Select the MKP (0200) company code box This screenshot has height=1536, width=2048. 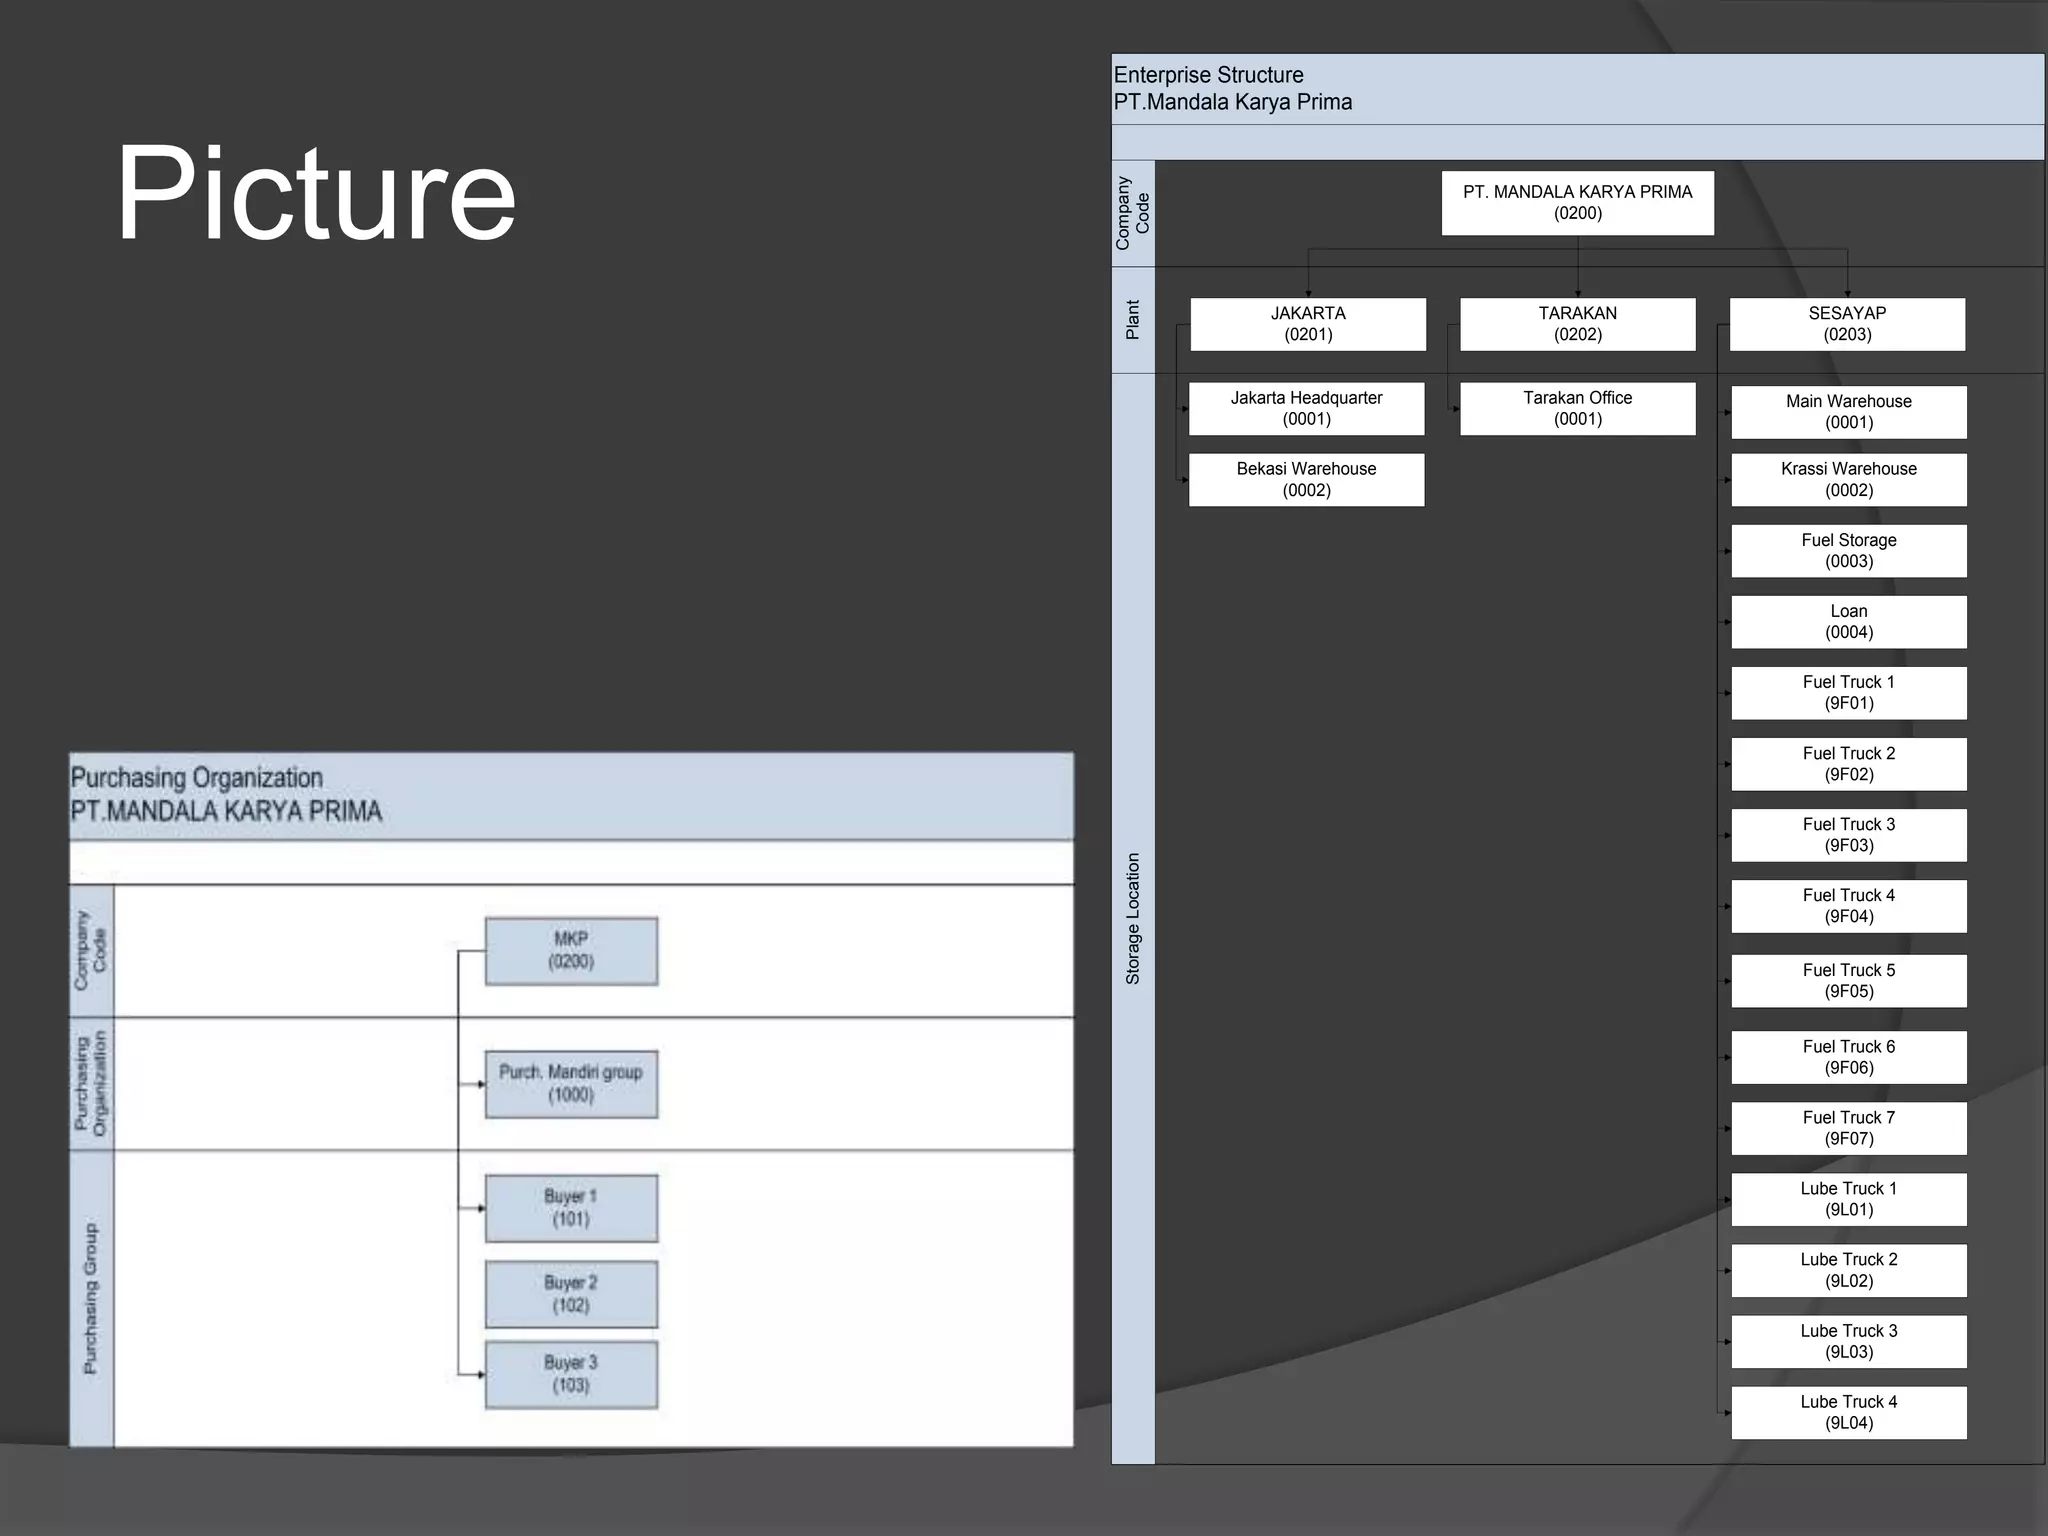click(571, 951)
